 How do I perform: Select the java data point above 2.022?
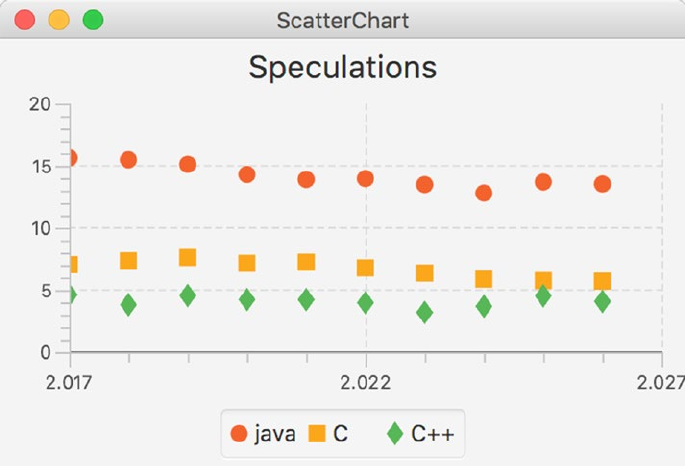click(x=365, y=178)
